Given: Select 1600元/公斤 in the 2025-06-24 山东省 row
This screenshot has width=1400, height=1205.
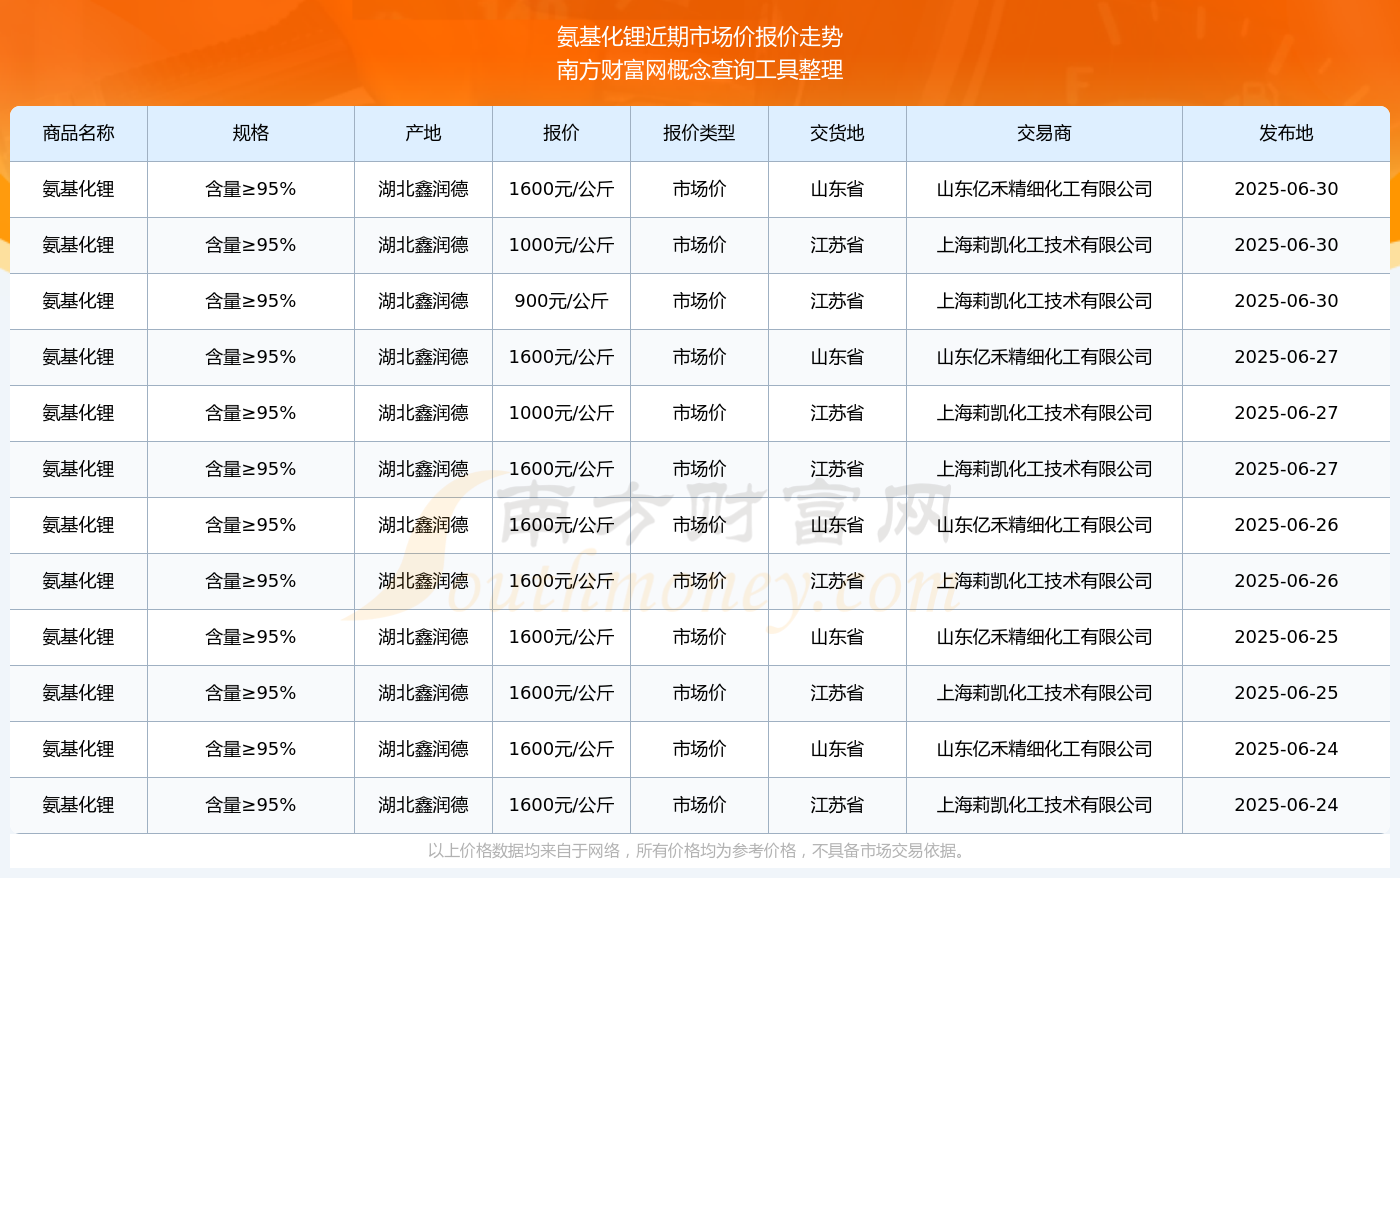Looking at the screenshot, I should 561,749.
